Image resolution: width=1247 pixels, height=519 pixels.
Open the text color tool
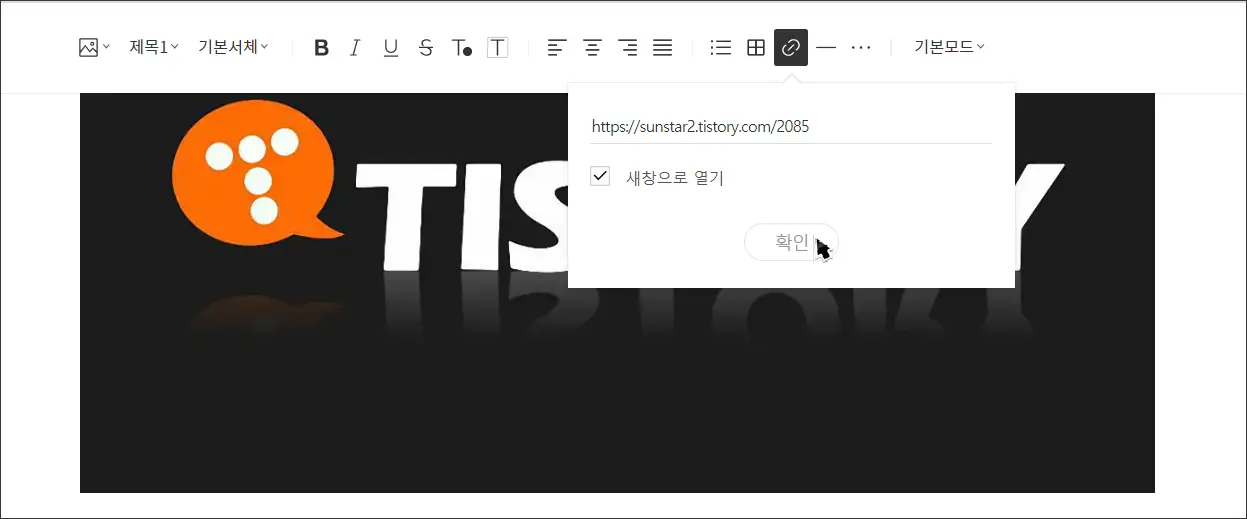pos(461,47)
